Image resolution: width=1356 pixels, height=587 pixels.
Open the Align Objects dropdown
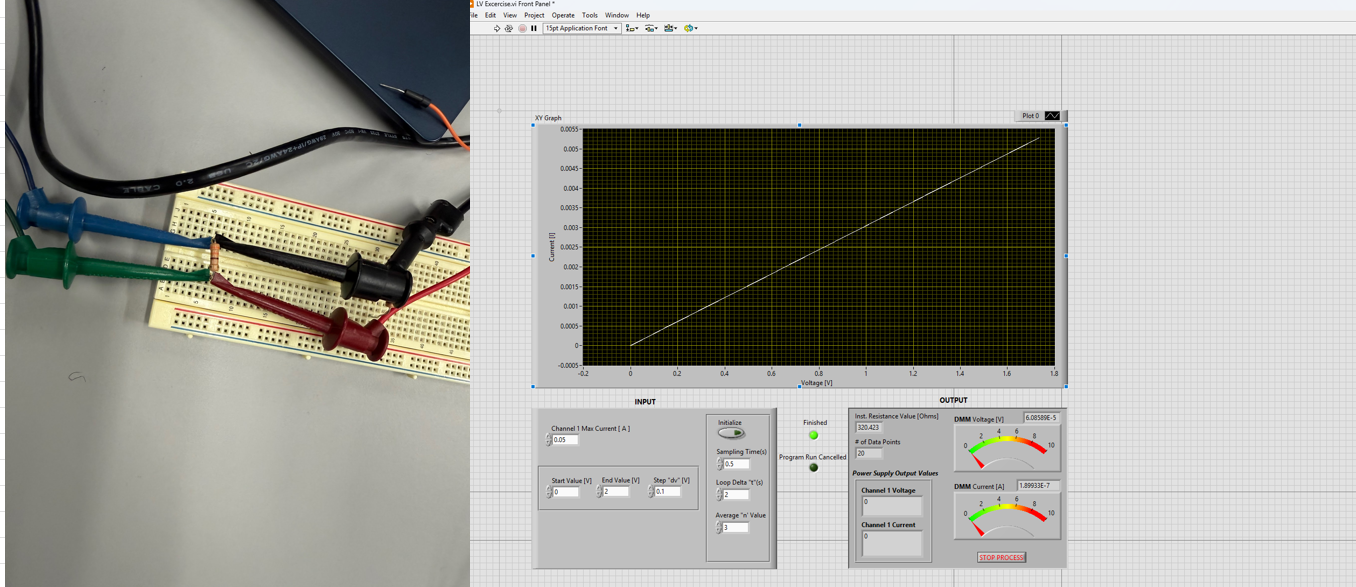632,28
